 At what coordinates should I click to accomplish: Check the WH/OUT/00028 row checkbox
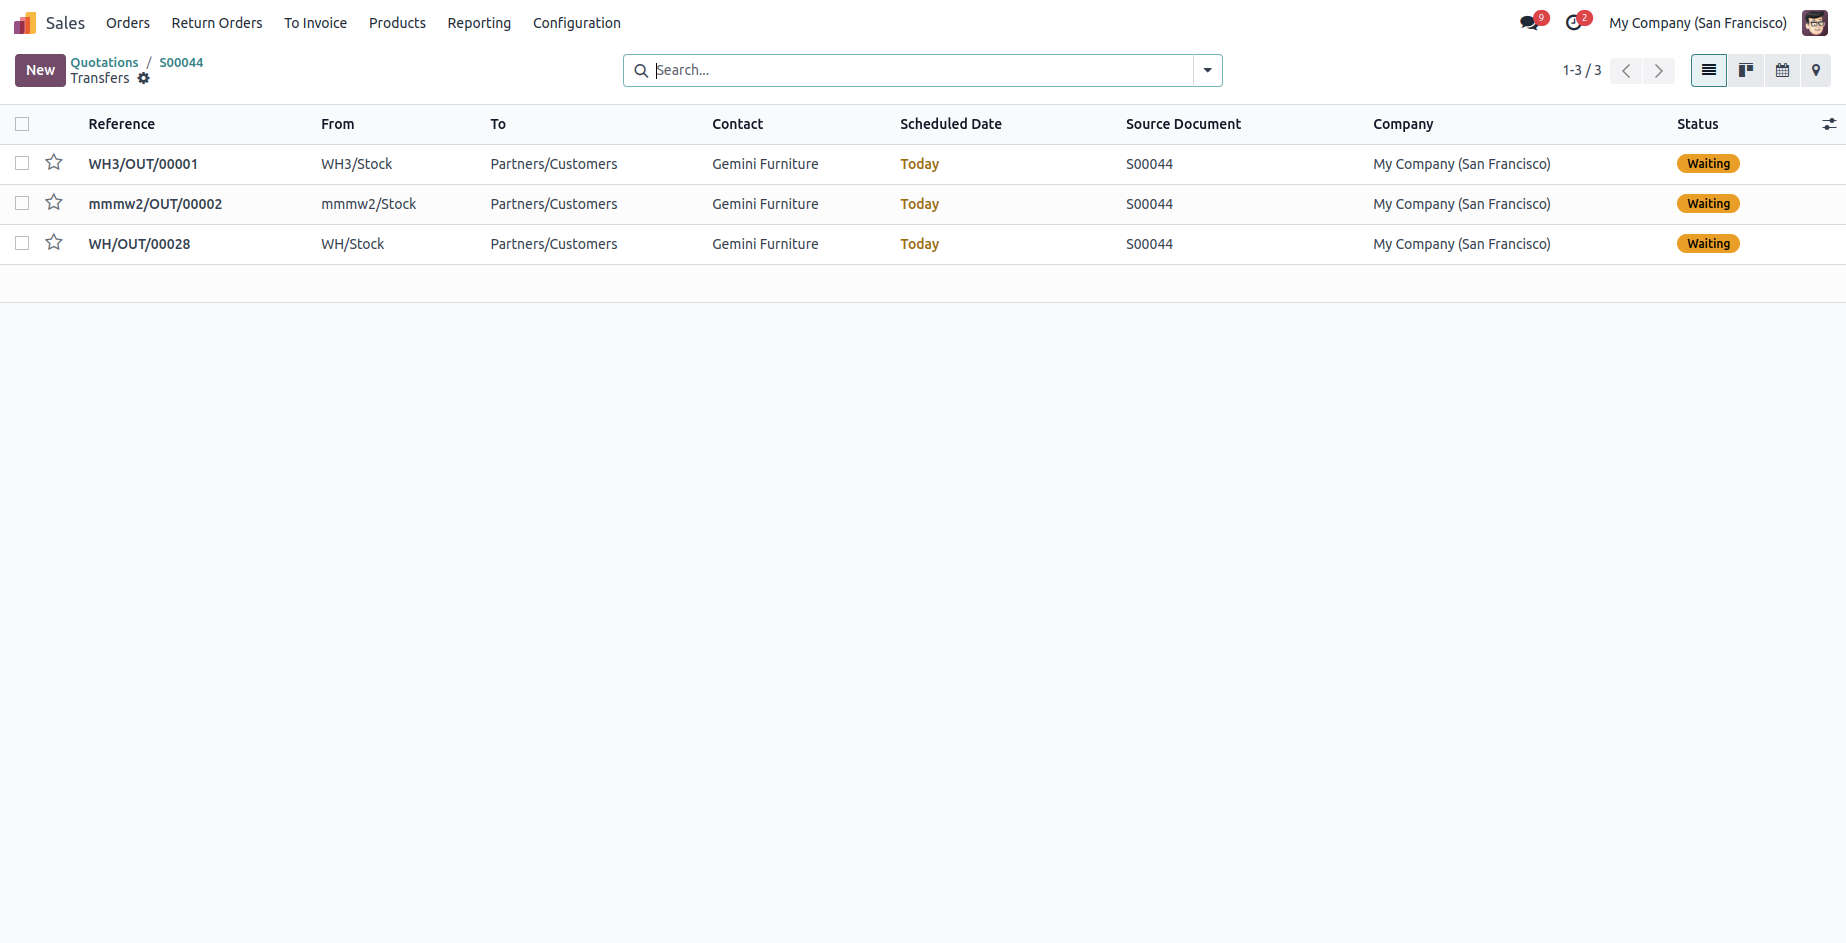pos(22,243)
